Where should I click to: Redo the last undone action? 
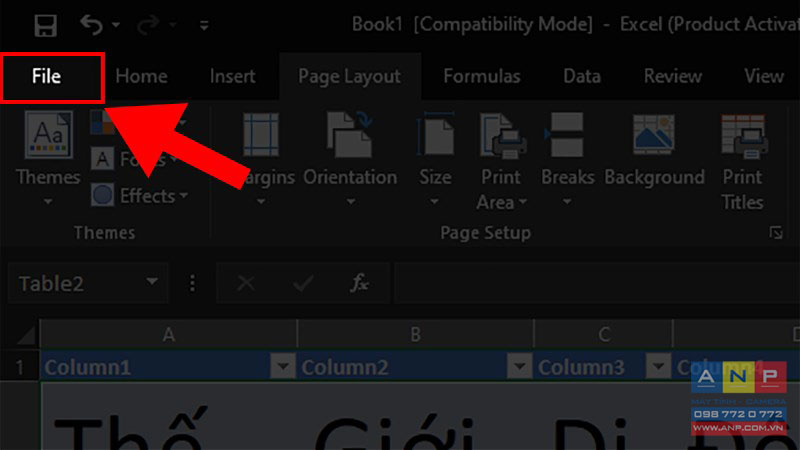point(148,24)
